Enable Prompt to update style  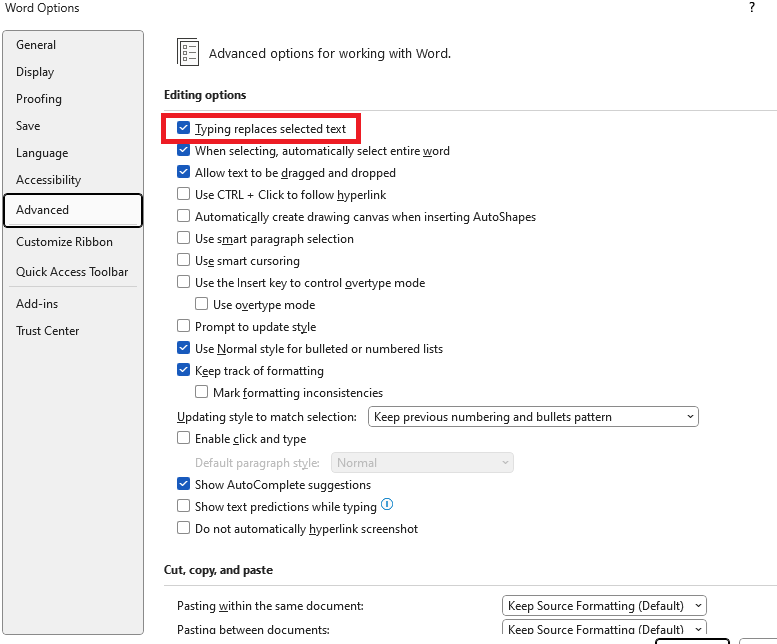point(183,326)
